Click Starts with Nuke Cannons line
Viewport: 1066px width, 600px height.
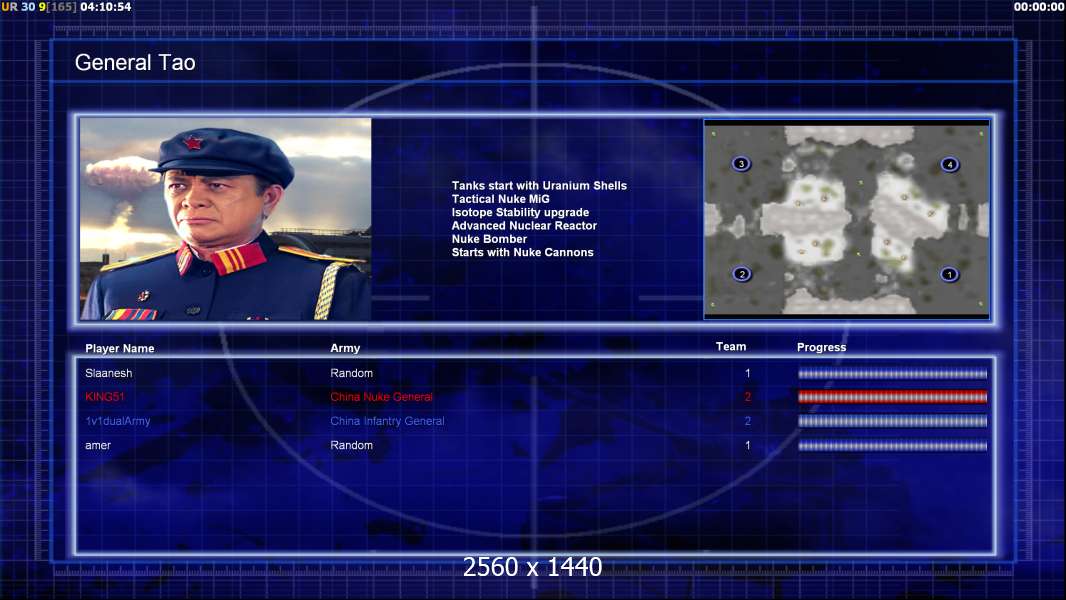[x=522, y=252]
